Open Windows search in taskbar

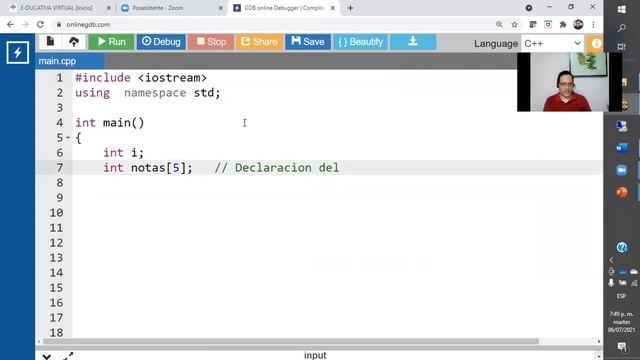coord(622,28)
